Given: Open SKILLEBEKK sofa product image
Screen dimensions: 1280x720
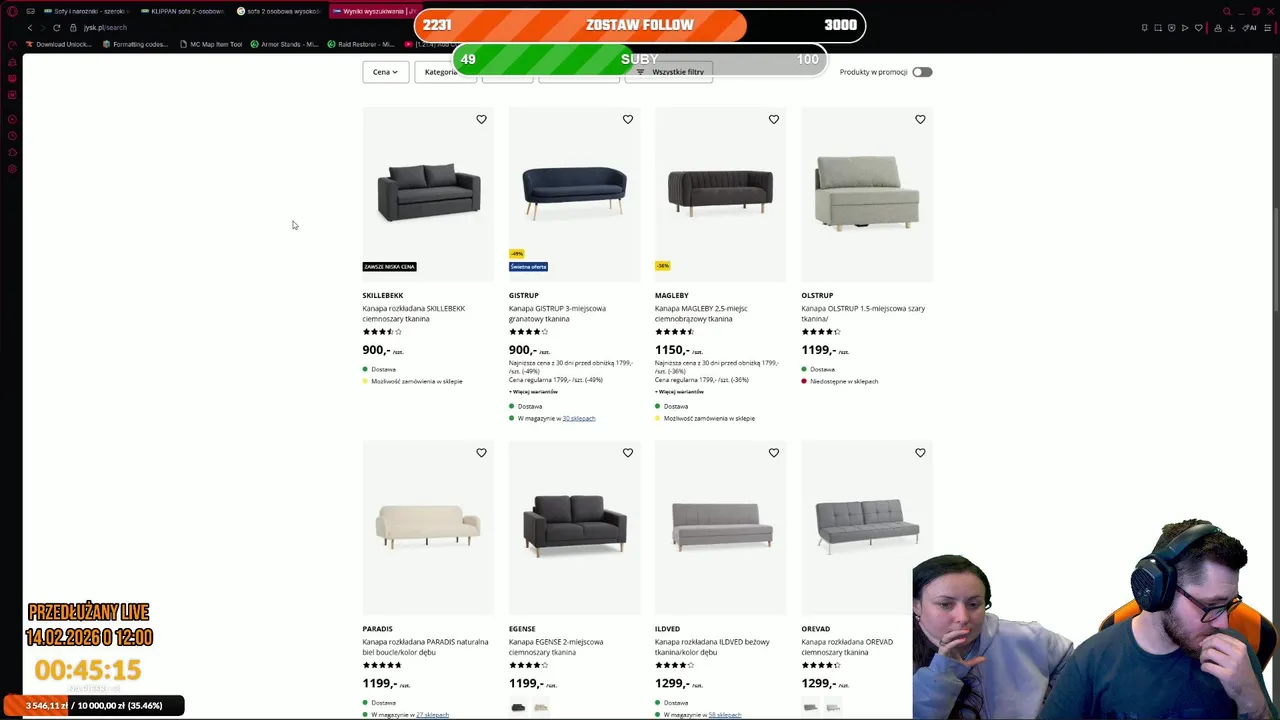Looking at the screenshot, I should (x=428, y=192).
